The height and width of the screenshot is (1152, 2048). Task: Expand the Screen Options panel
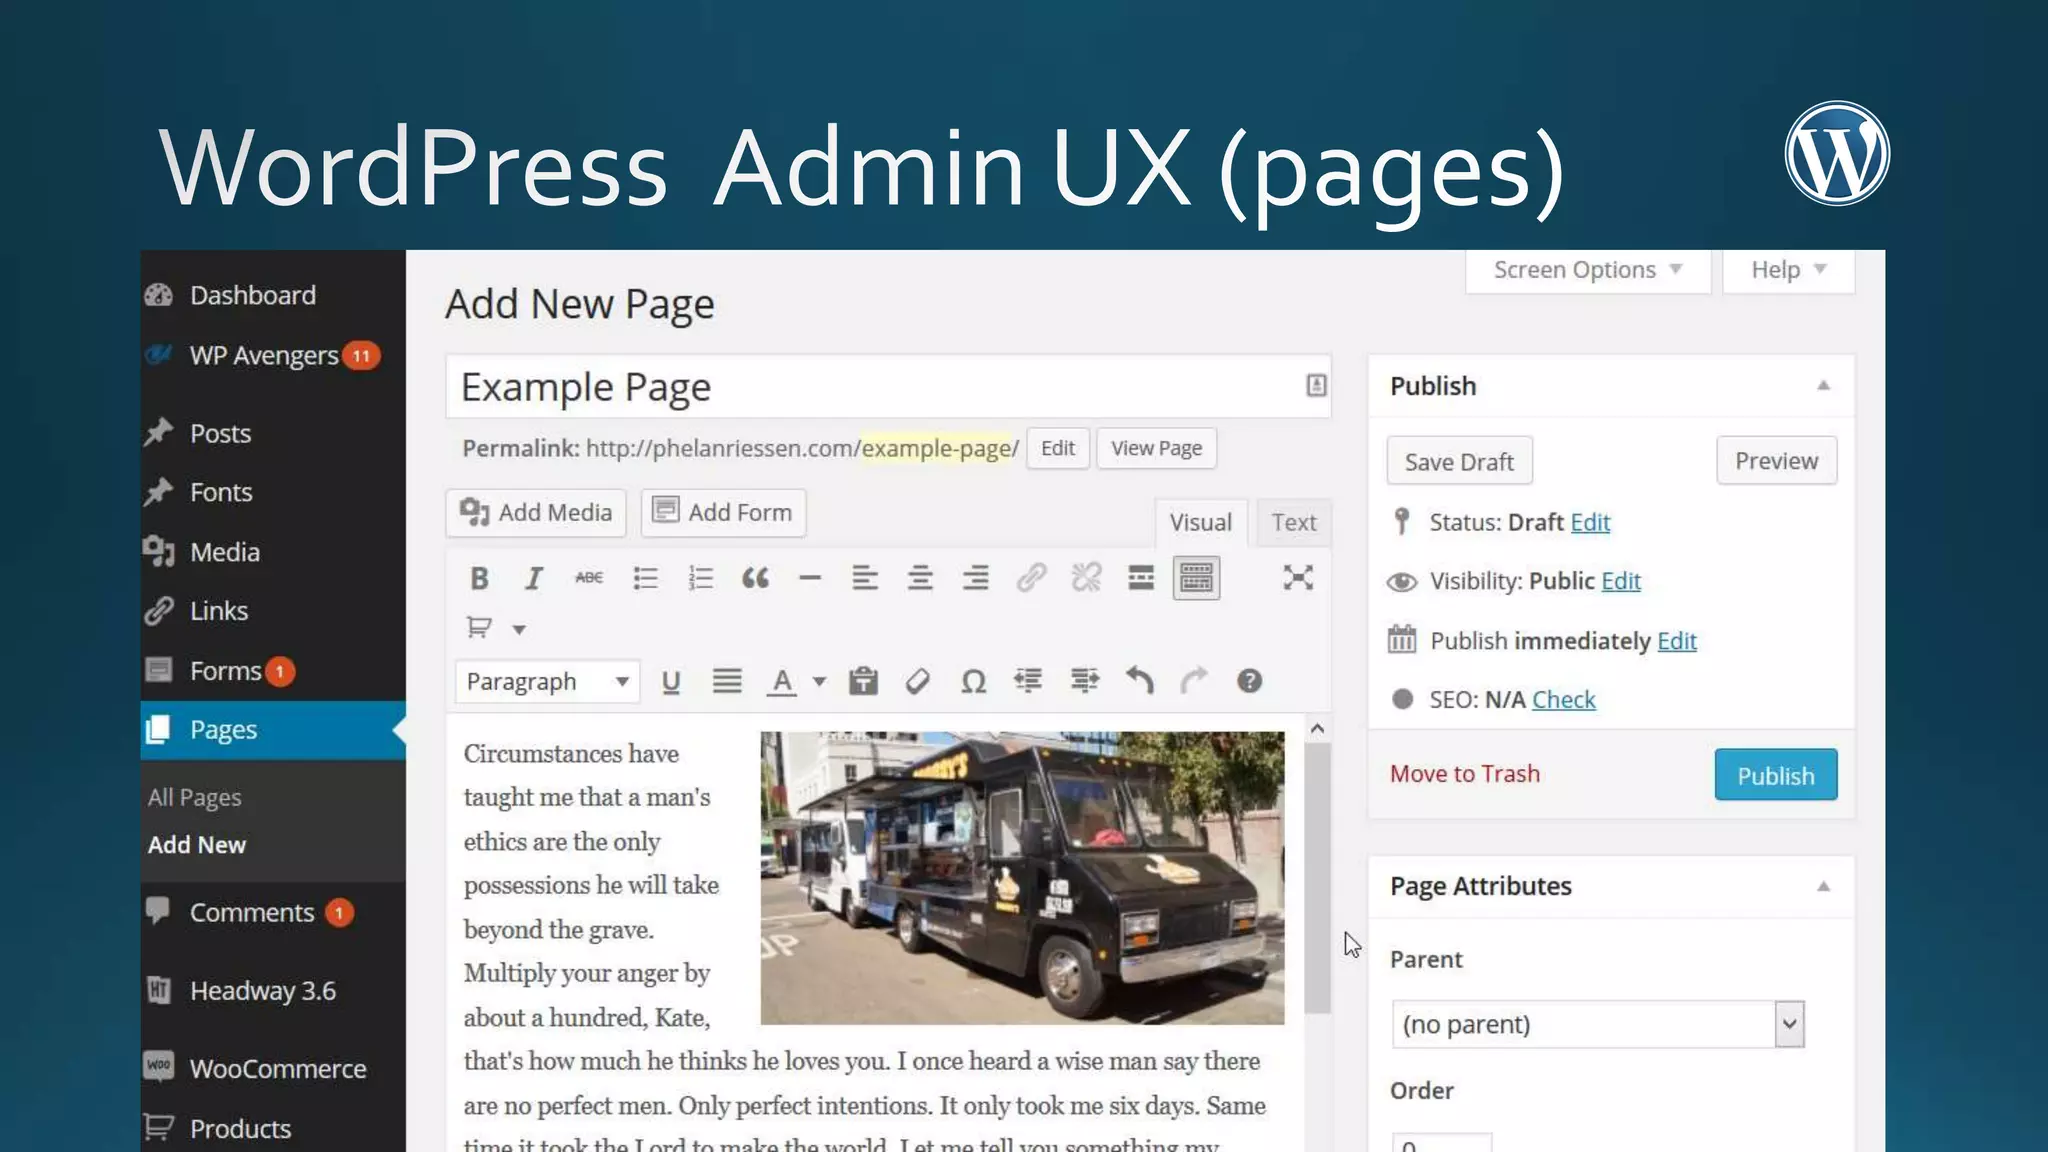click(1587, 270)
